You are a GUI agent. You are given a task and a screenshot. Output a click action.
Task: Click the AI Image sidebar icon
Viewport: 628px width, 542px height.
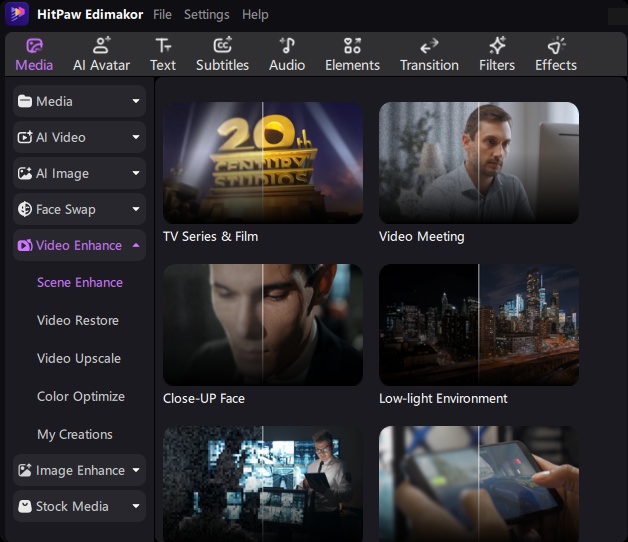pyautogui.click(x=25, y=173)
